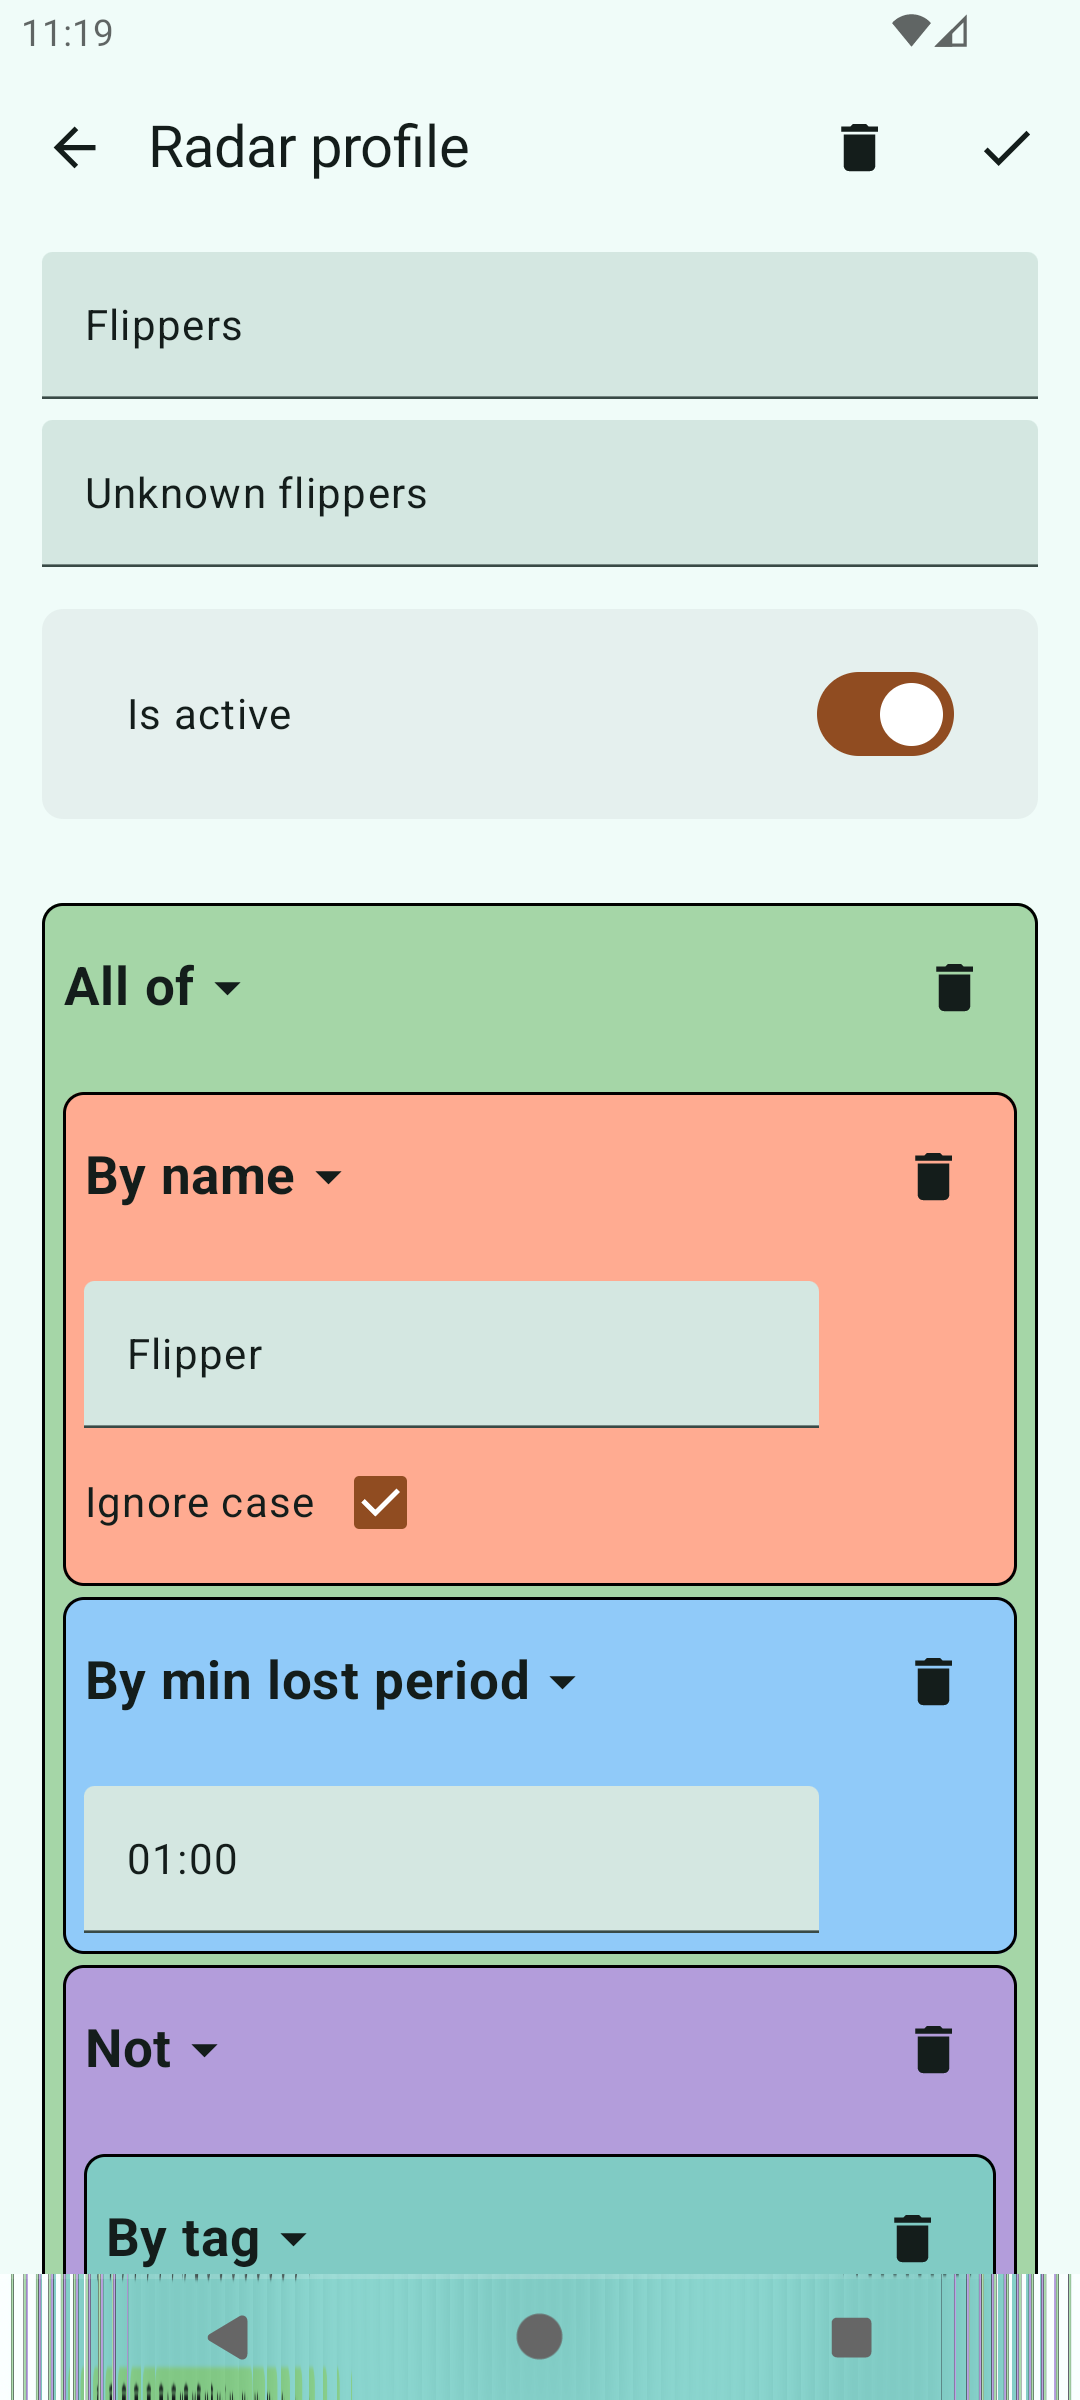Viewport: 1080px width, 2400px height.
Task: Remove the 'By name' filter
Action: coord(933,1176)
